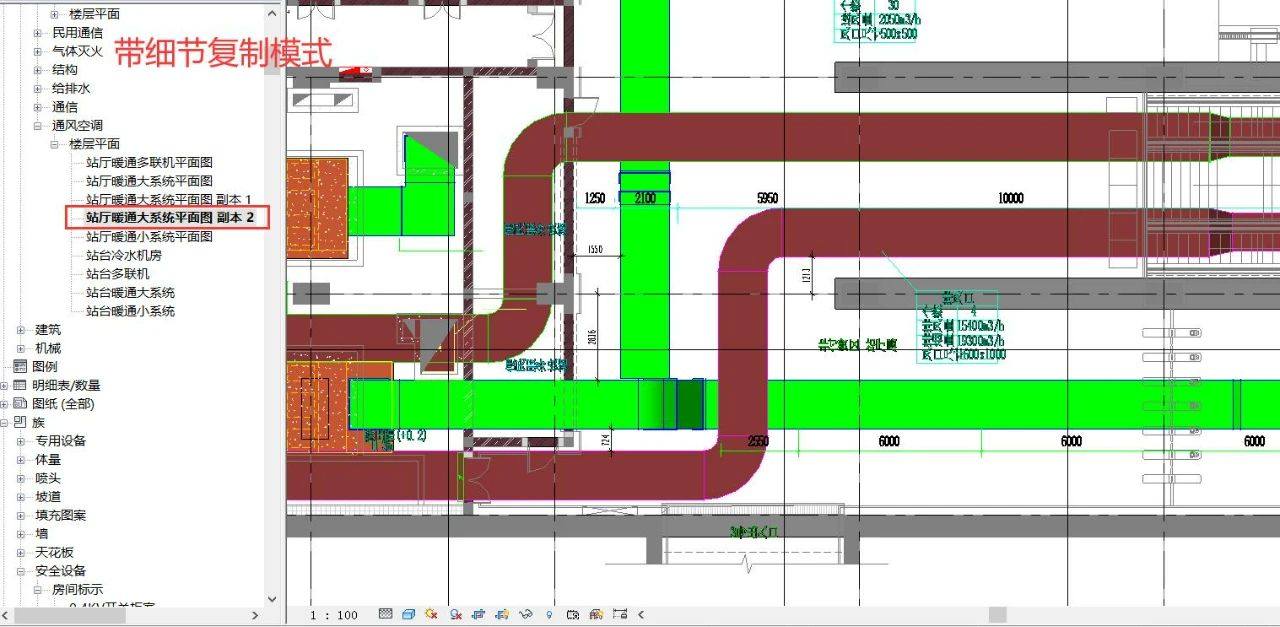Click the drawing area horizontal scrollbar thumb
1280x627 pixels.
(x=997, y=615)
